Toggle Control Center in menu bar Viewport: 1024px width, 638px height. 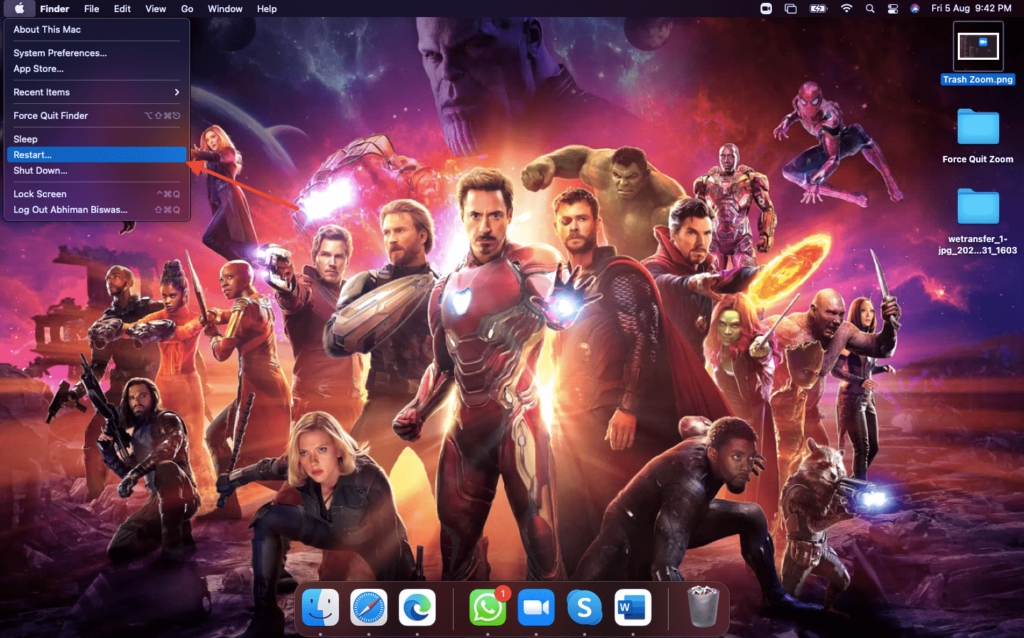pyautogui.click(x=891, y=9)
